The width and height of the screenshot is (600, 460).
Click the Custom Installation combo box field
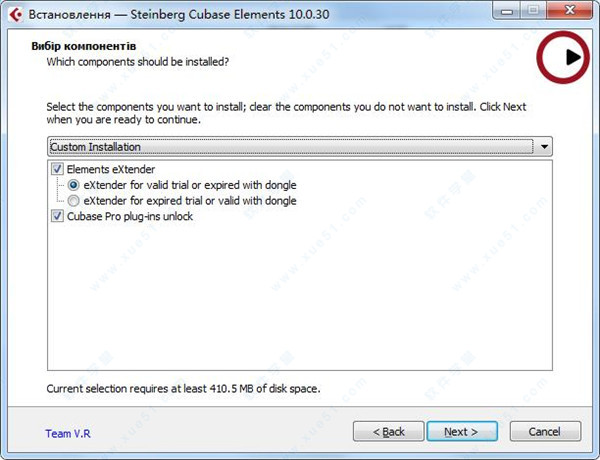click(x=290, y=147)
